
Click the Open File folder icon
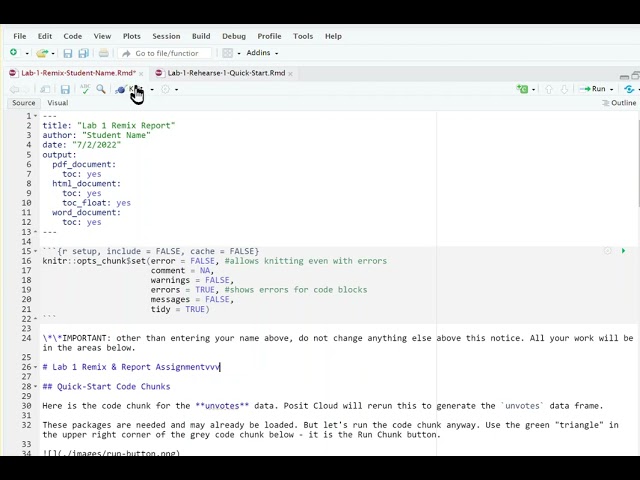[x=40, y=53]
